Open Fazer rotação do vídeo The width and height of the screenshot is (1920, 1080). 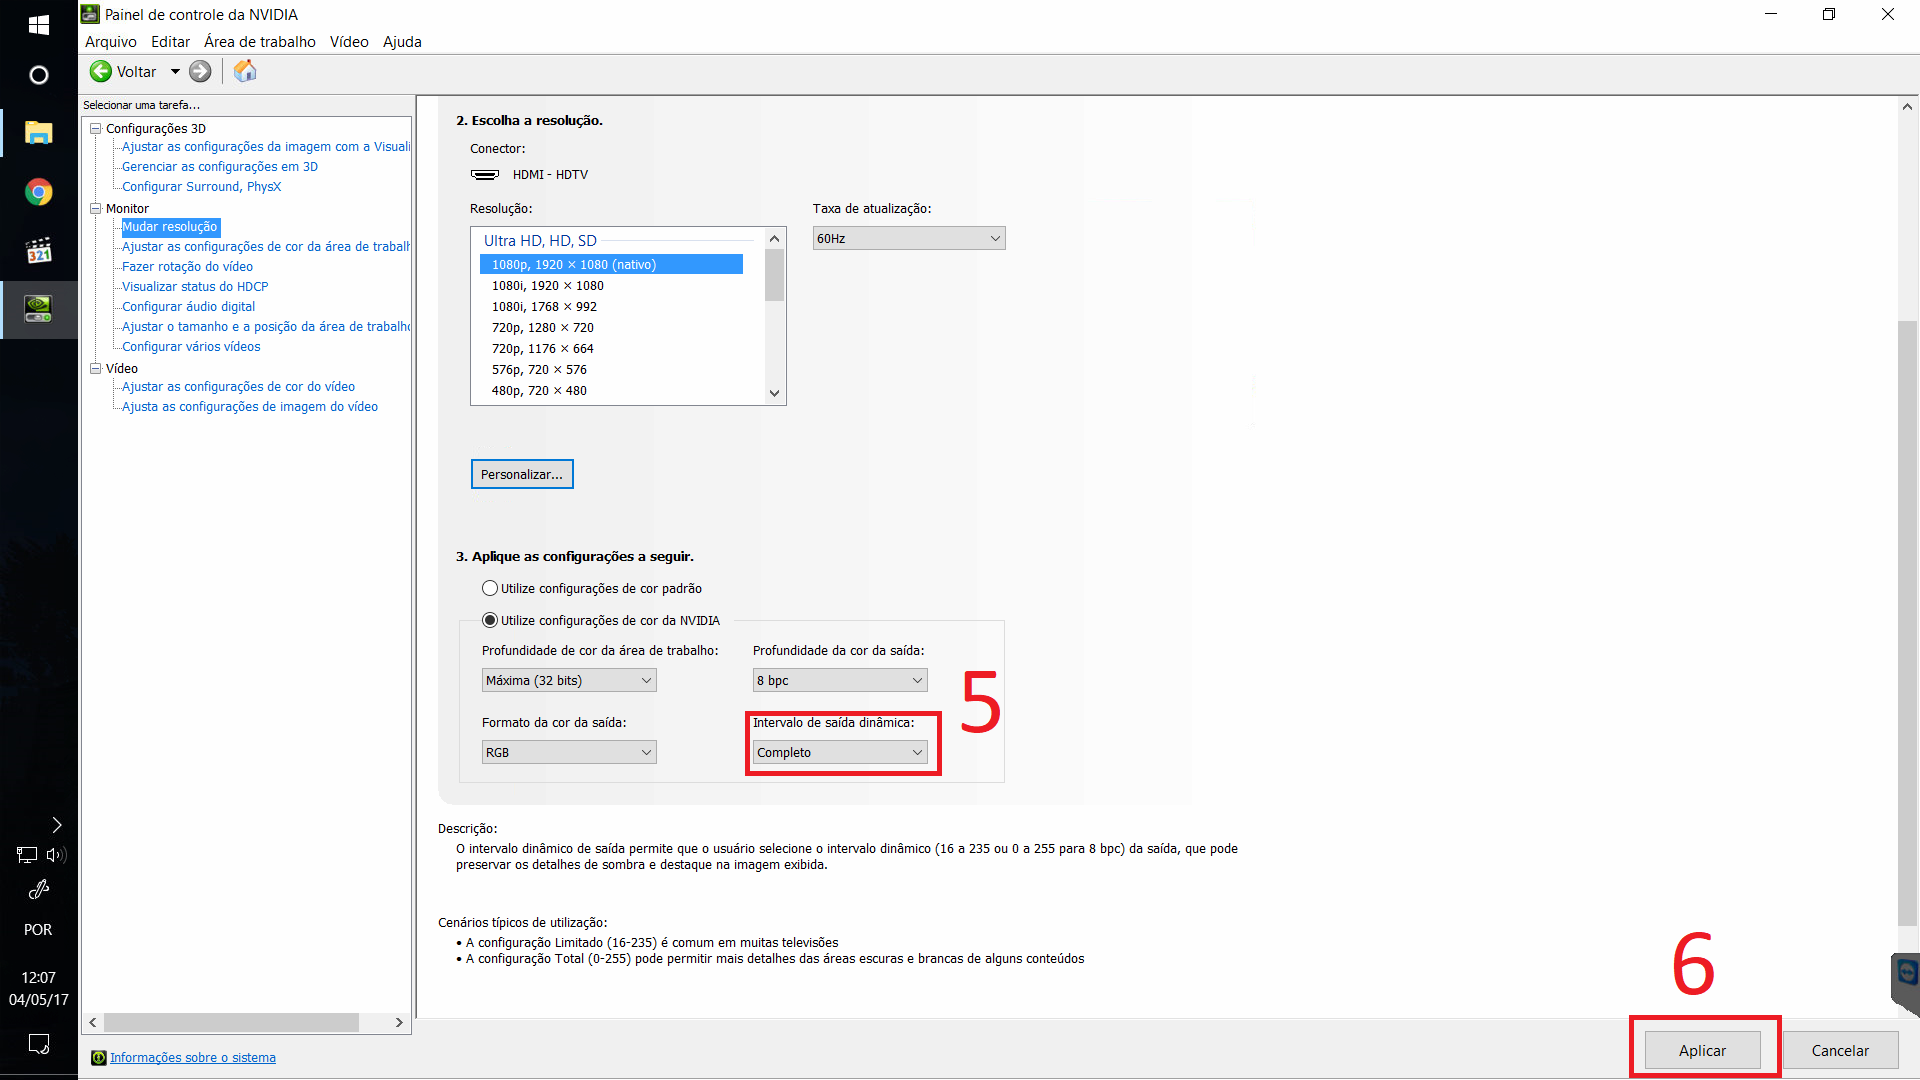(188, 267)
